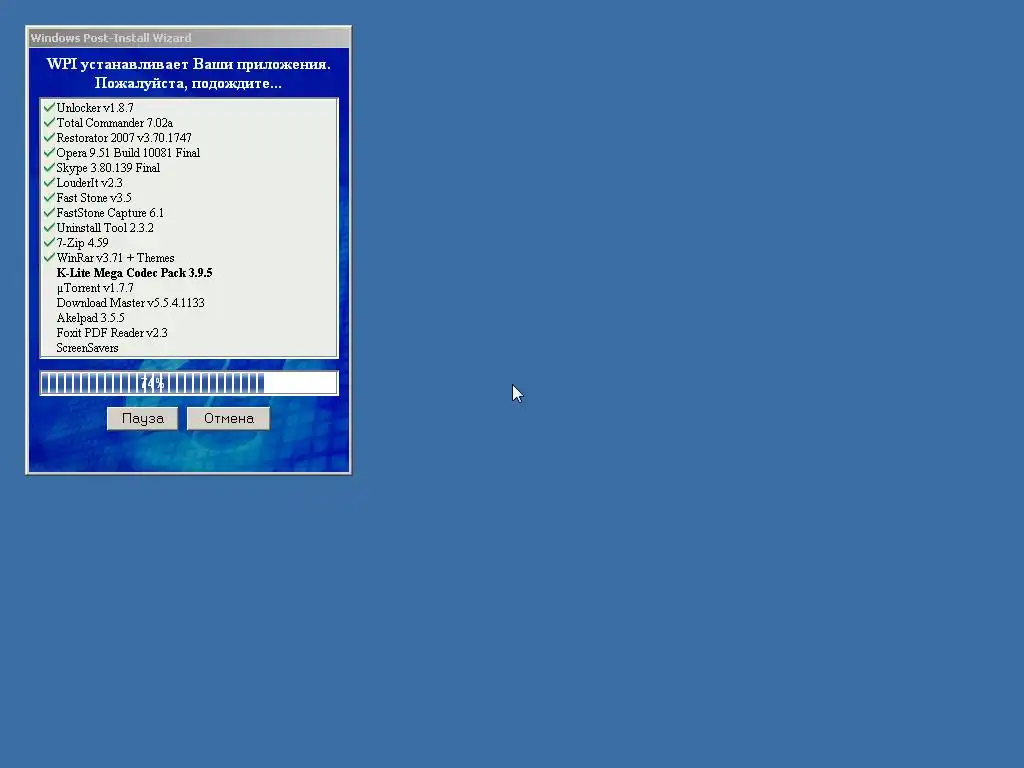Select the Akelpad 3.5.5 entry
Viewport: 1024px width, 768px height.
(x=90, y=318)
